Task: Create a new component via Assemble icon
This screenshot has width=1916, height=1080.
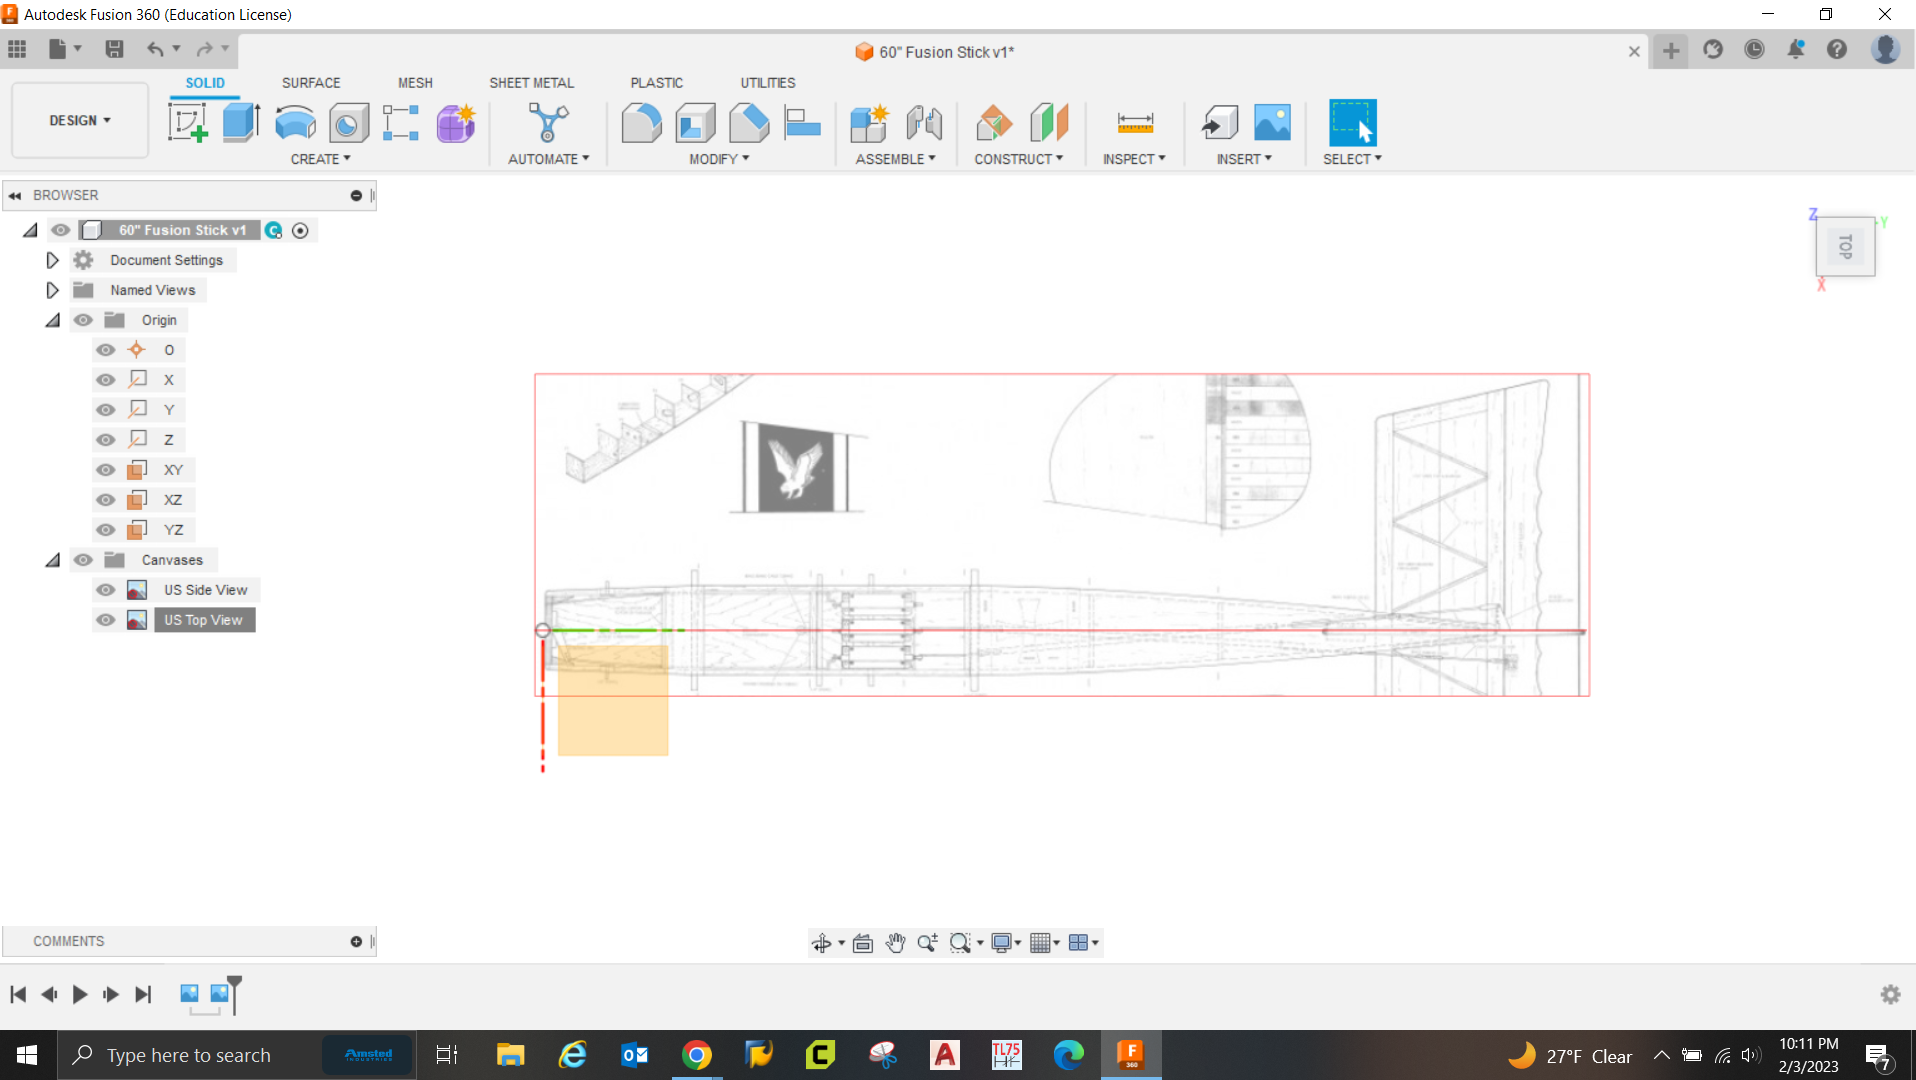Action: (869, 122)
